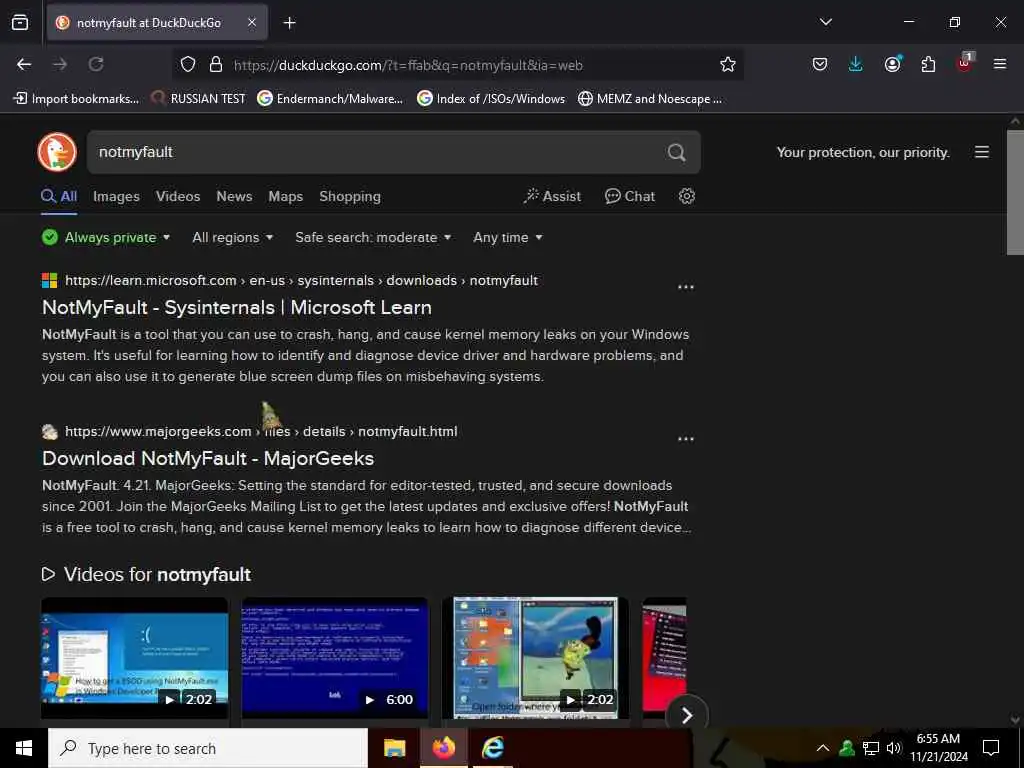
Task: Open the list all tabs dropdown arrow
Action: [825, 22]
